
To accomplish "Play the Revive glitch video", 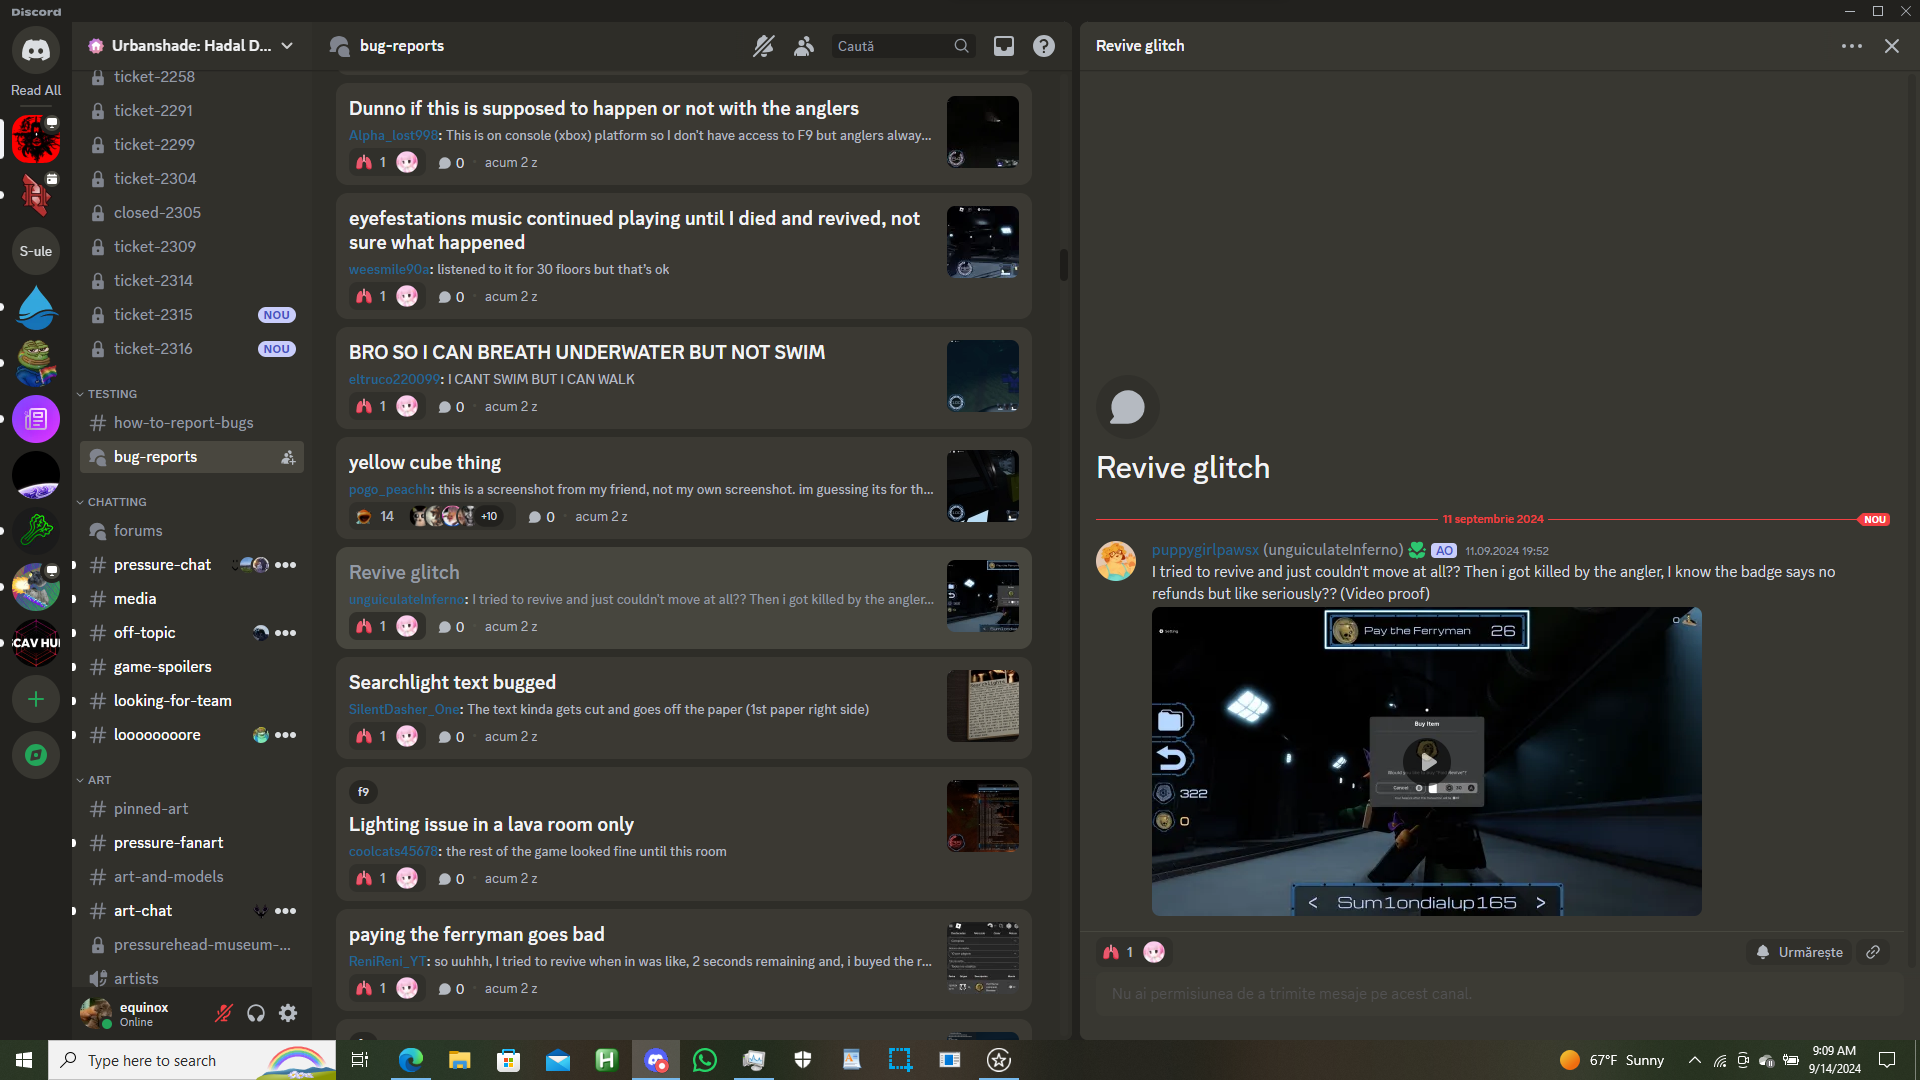I will pyautogui.click(x=1427, y=762).
